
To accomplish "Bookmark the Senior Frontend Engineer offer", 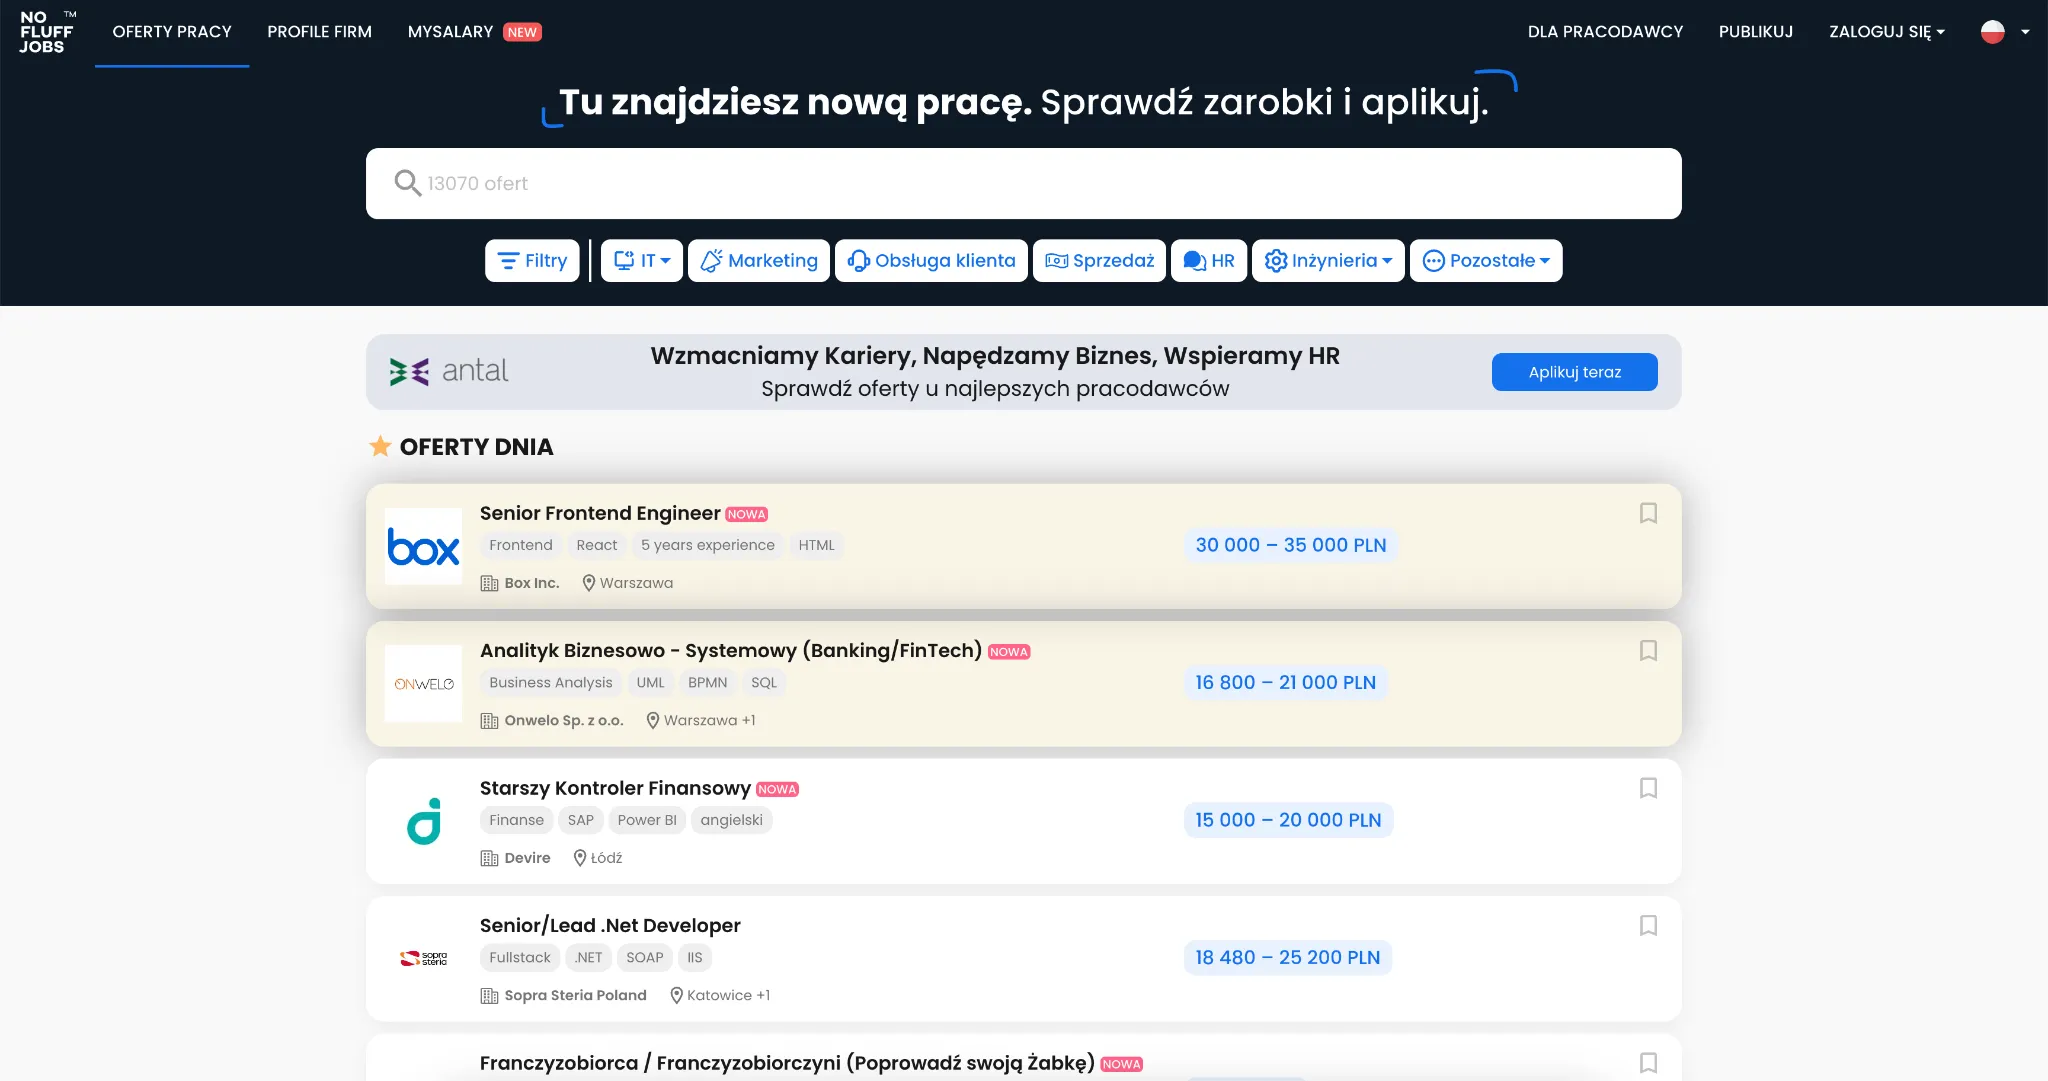I will (1648, 513).
